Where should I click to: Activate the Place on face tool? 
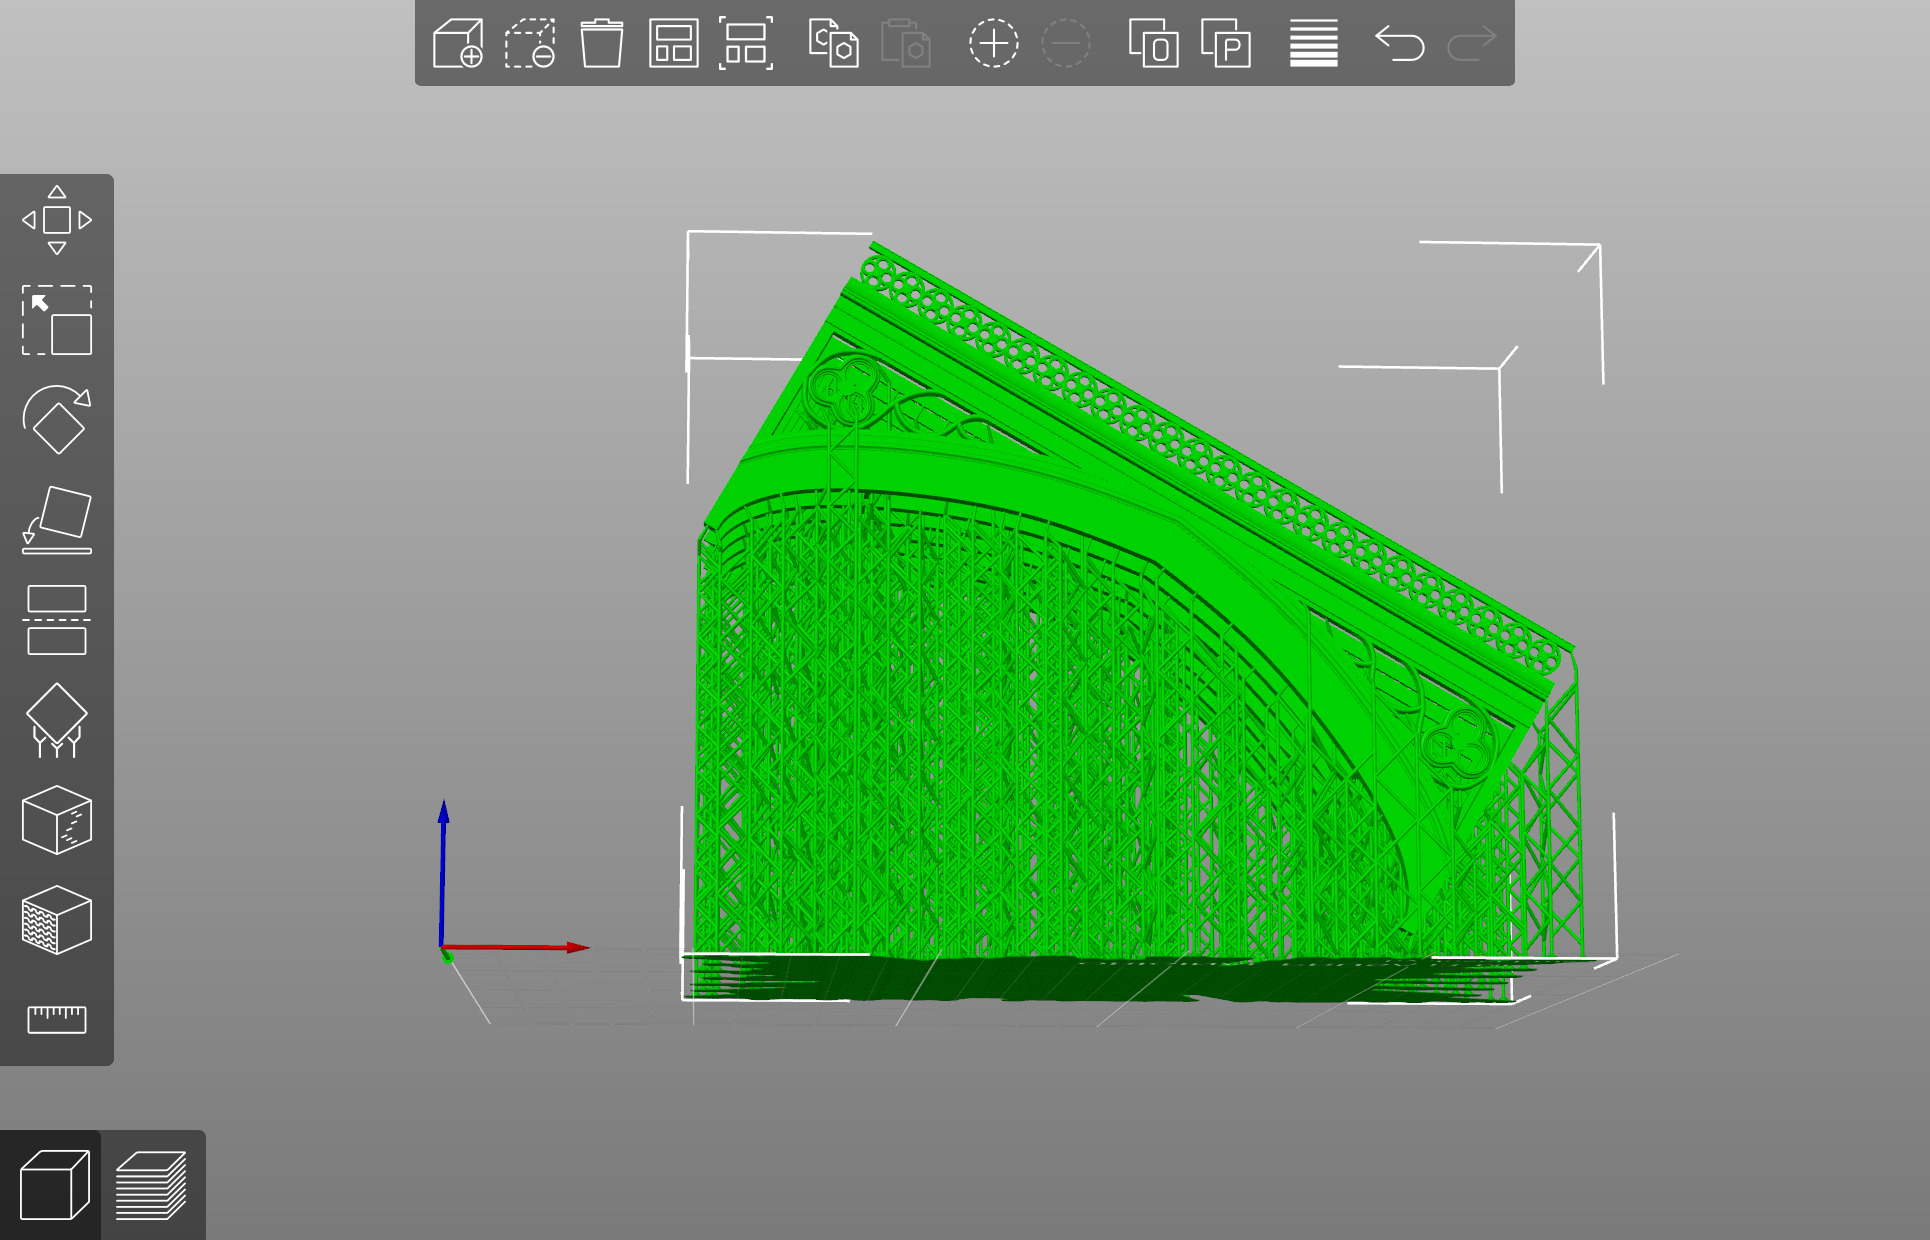click(x=57, y=520)
